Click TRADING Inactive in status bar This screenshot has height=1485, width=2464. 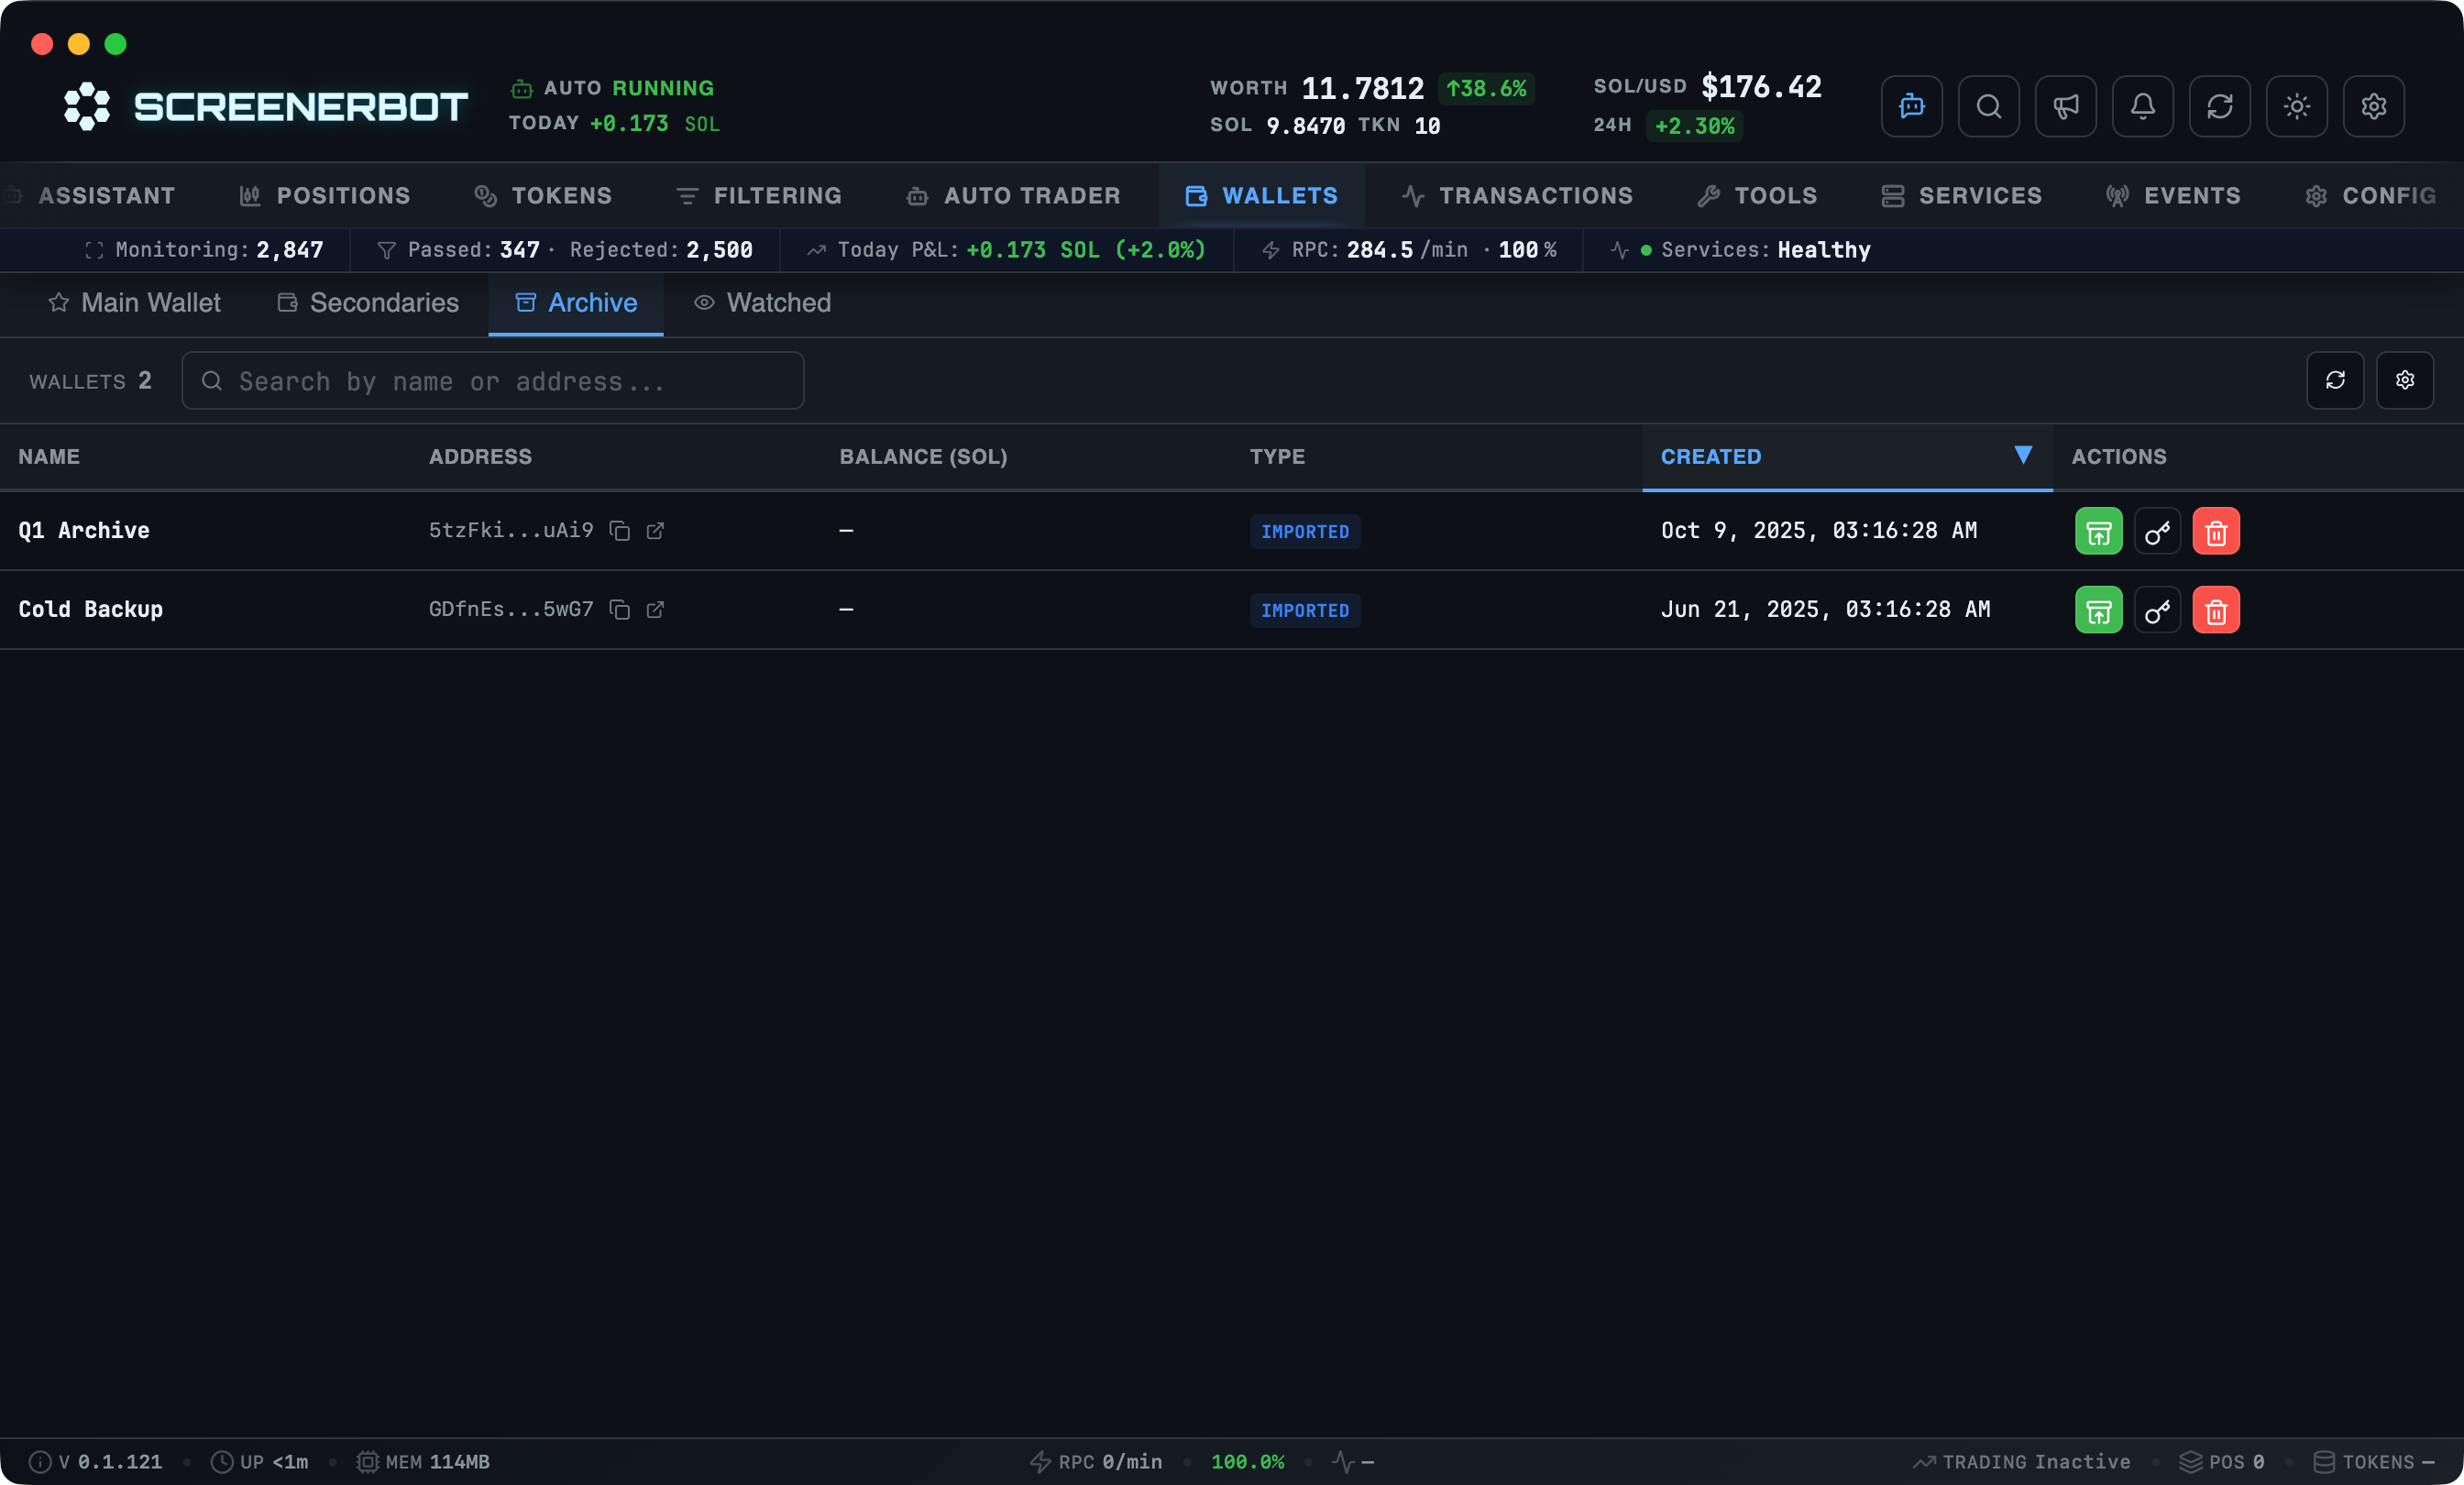click(2021, 1462)
